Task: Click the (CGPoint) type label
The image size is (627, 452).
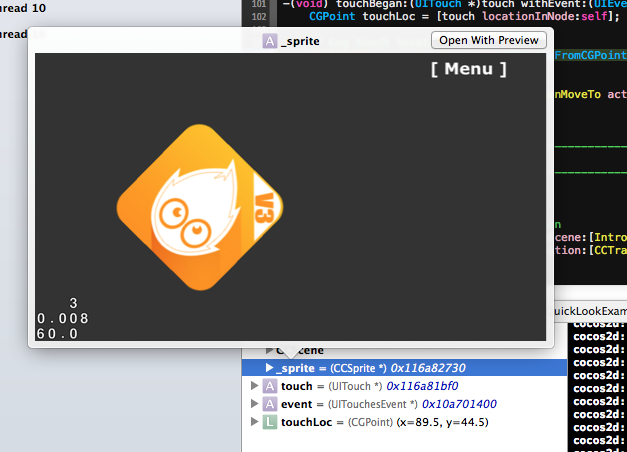Action: 370,422
